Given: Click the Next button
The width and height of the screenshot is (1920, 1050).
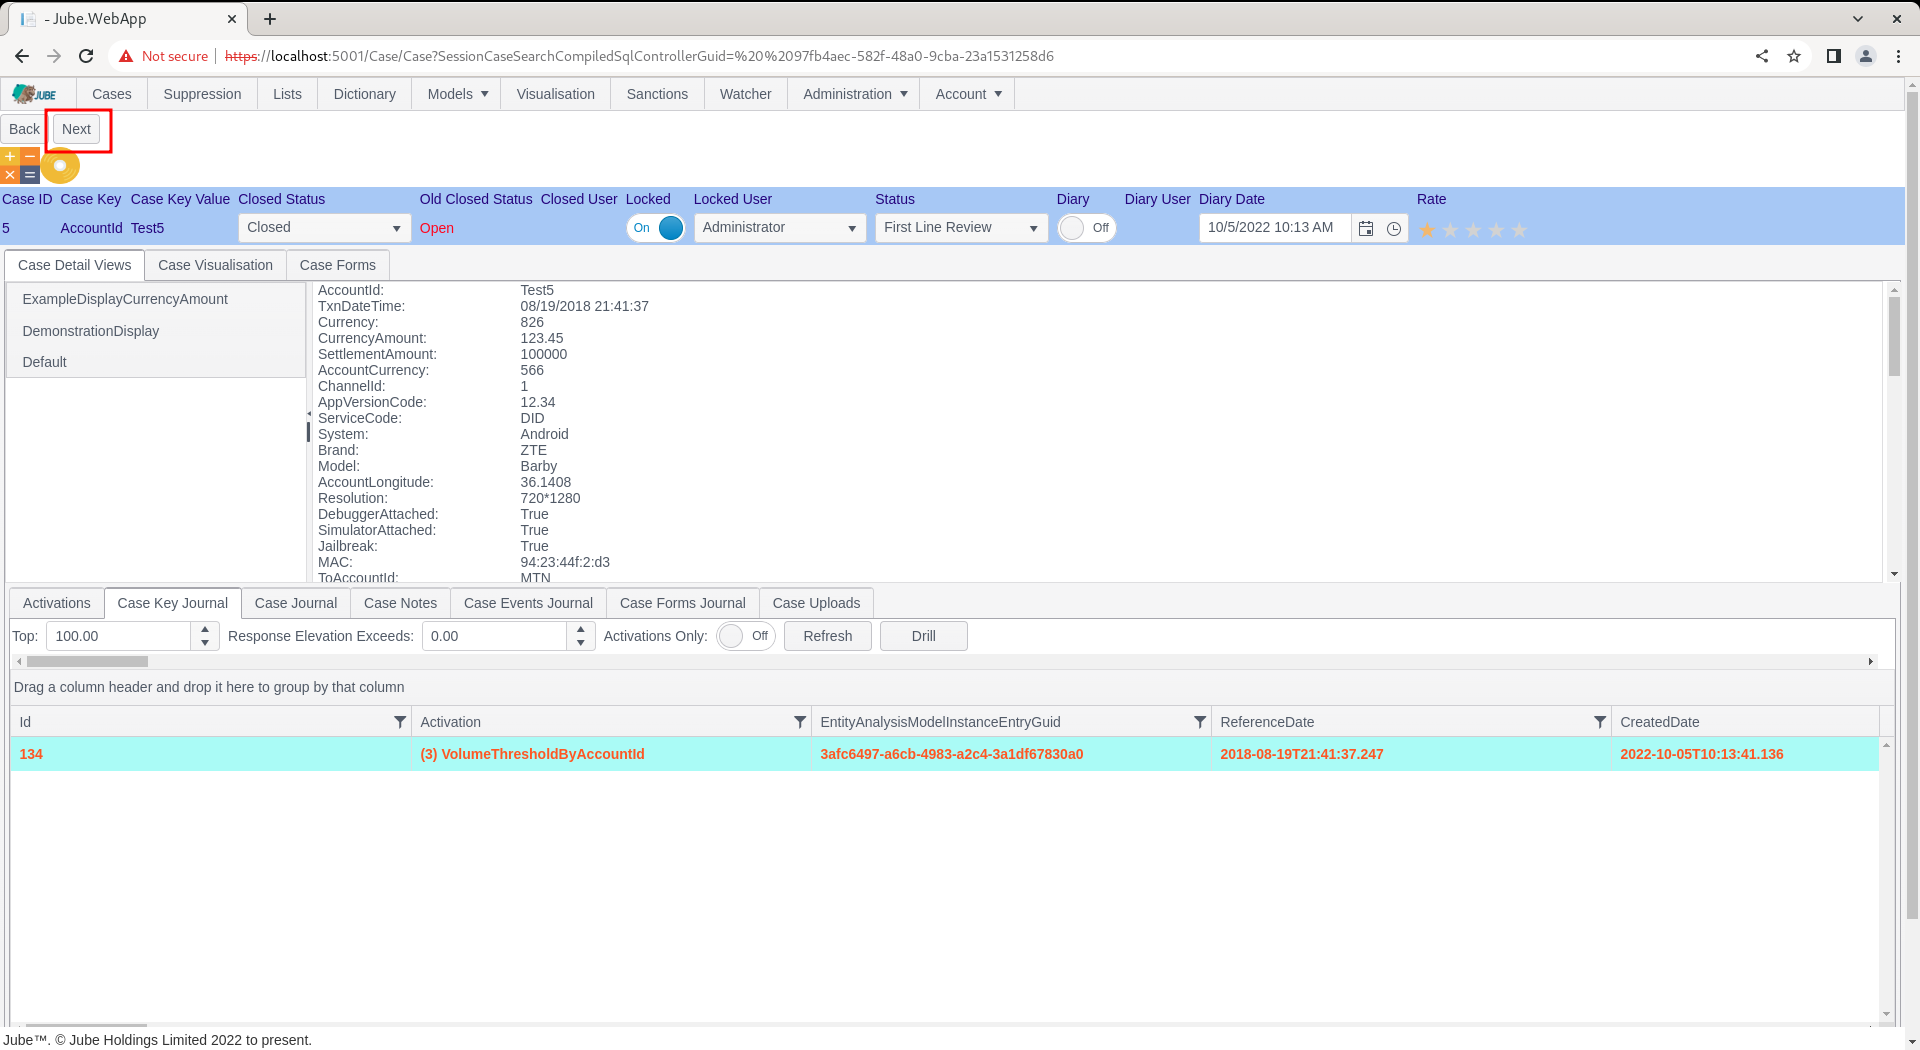Looking at the screenshot, I should click(76, 129).
